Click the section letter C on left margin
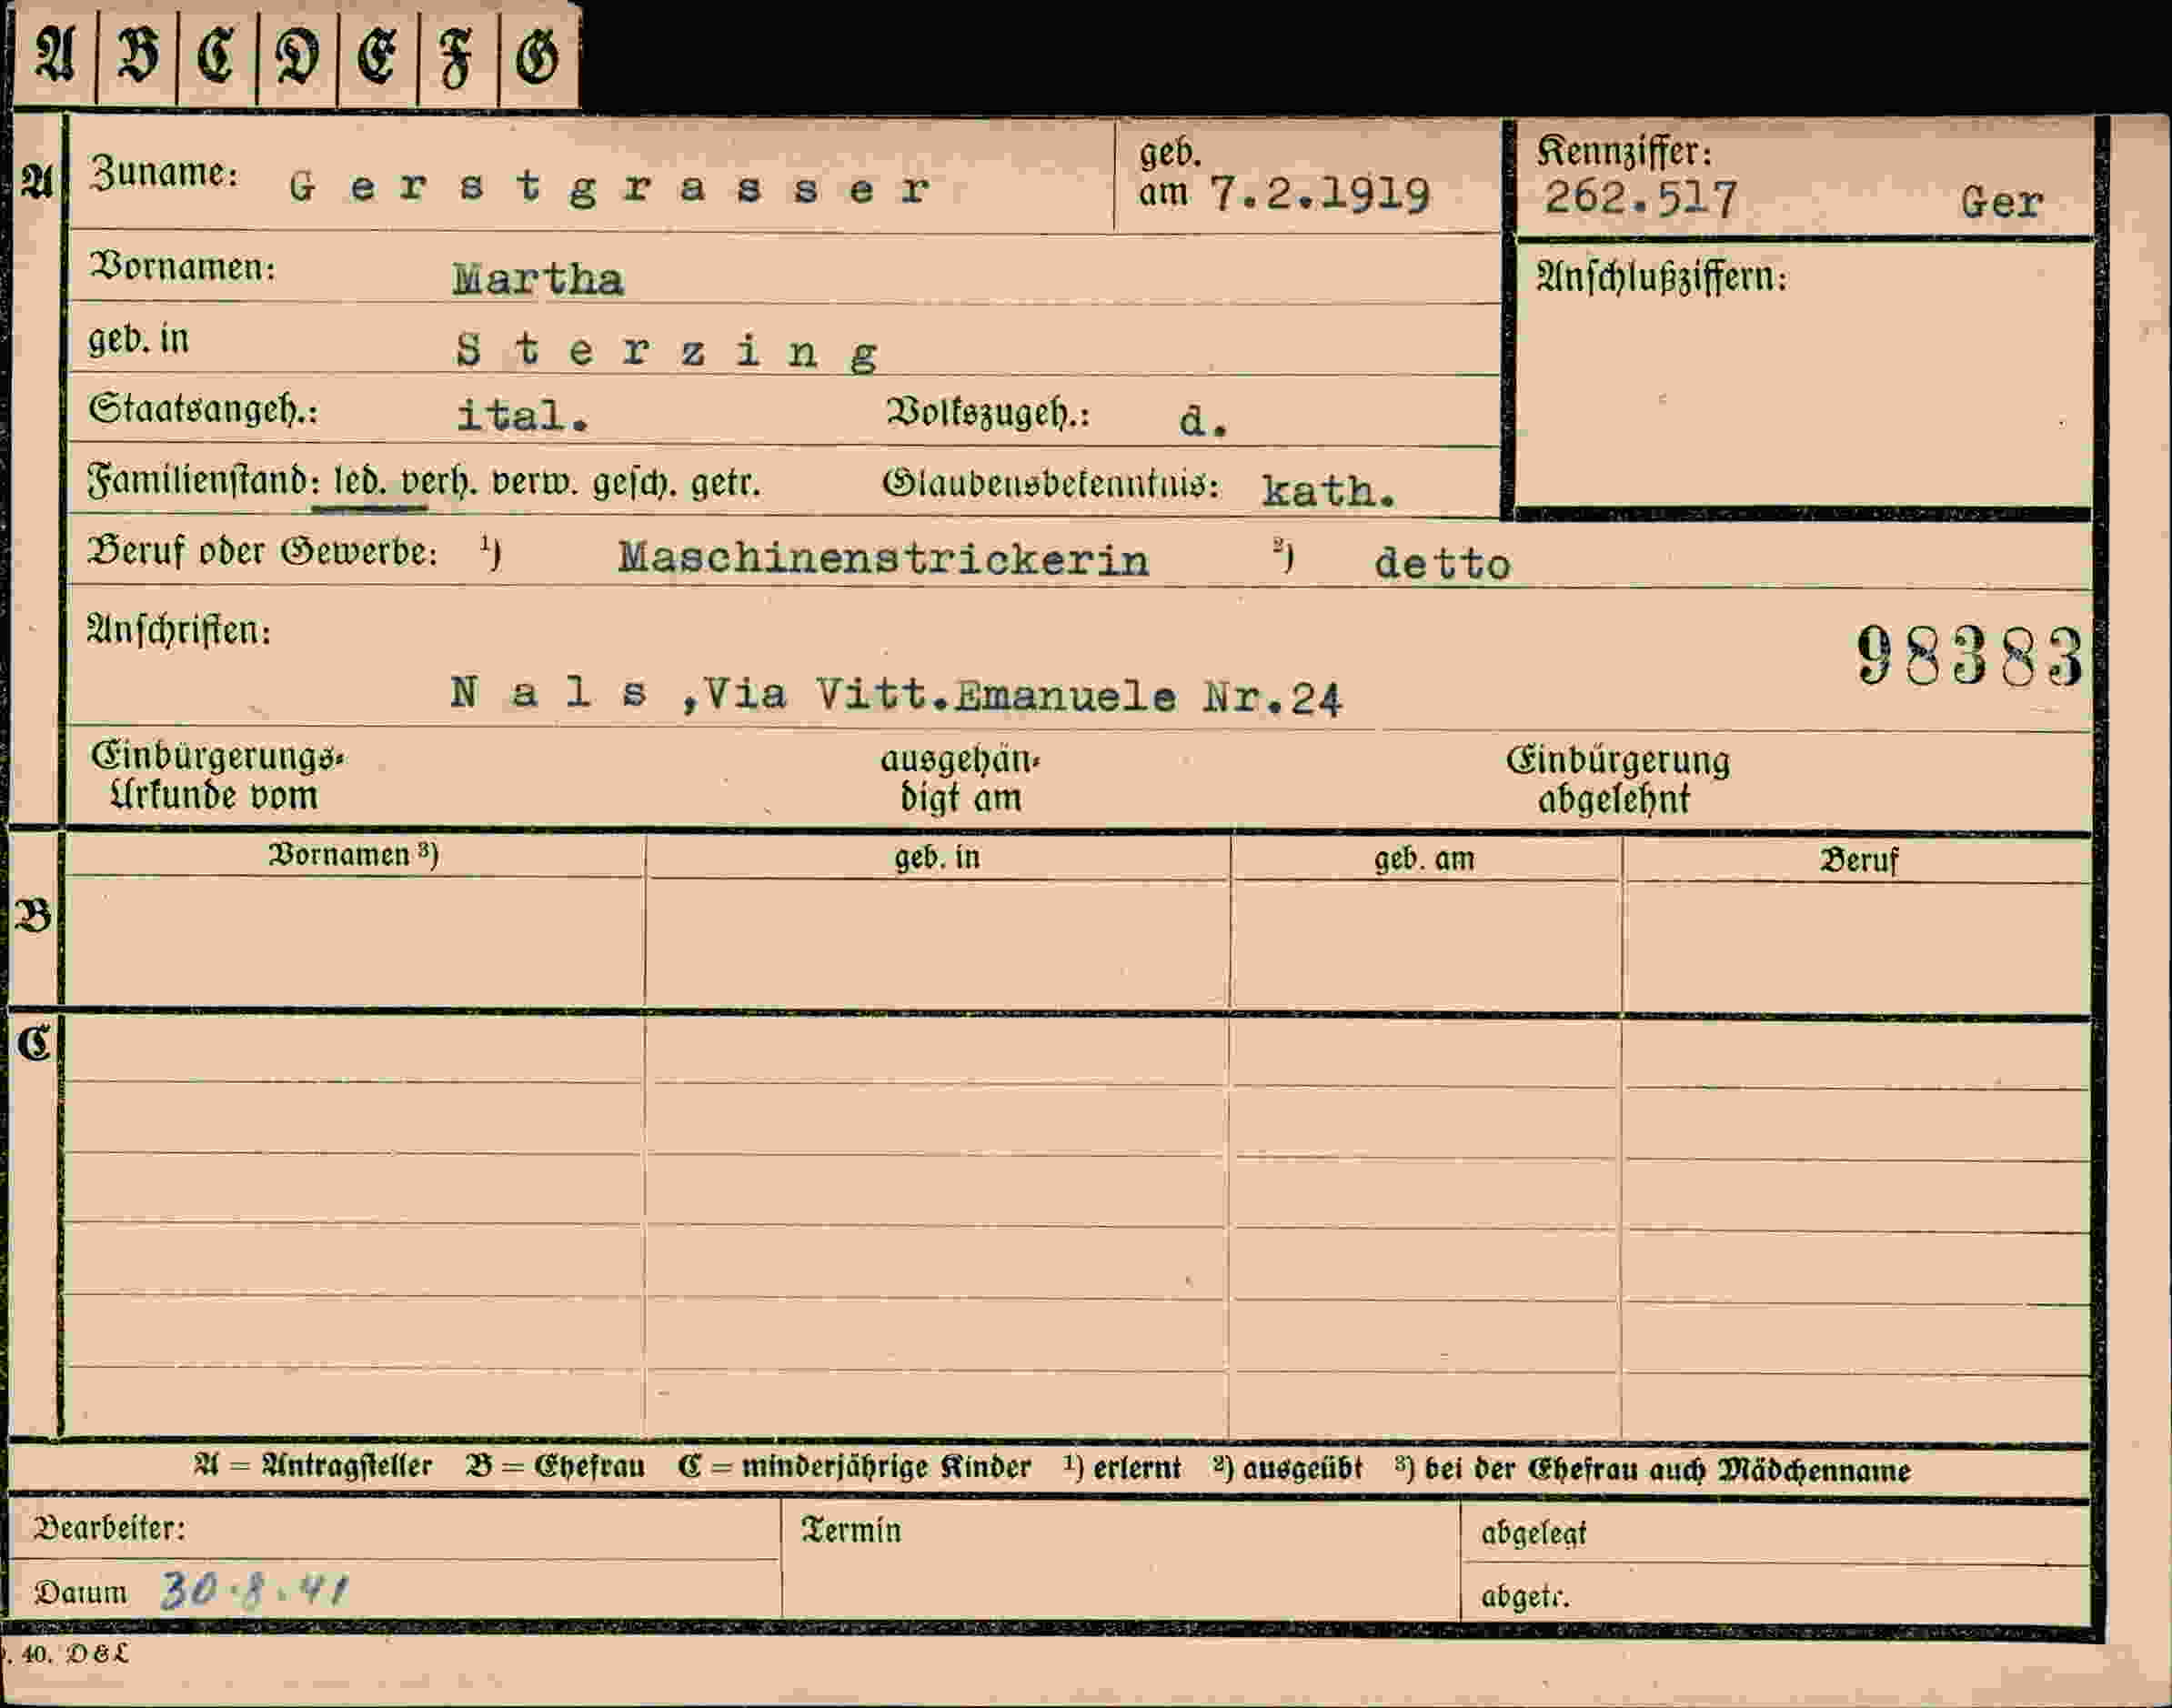The width and height of the screenshot is (2172, 1708). (x=33, y=1043)
